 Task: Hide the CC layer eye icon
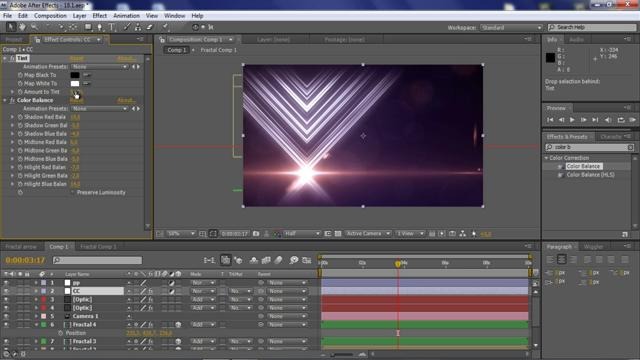click(x=6, y=291)
